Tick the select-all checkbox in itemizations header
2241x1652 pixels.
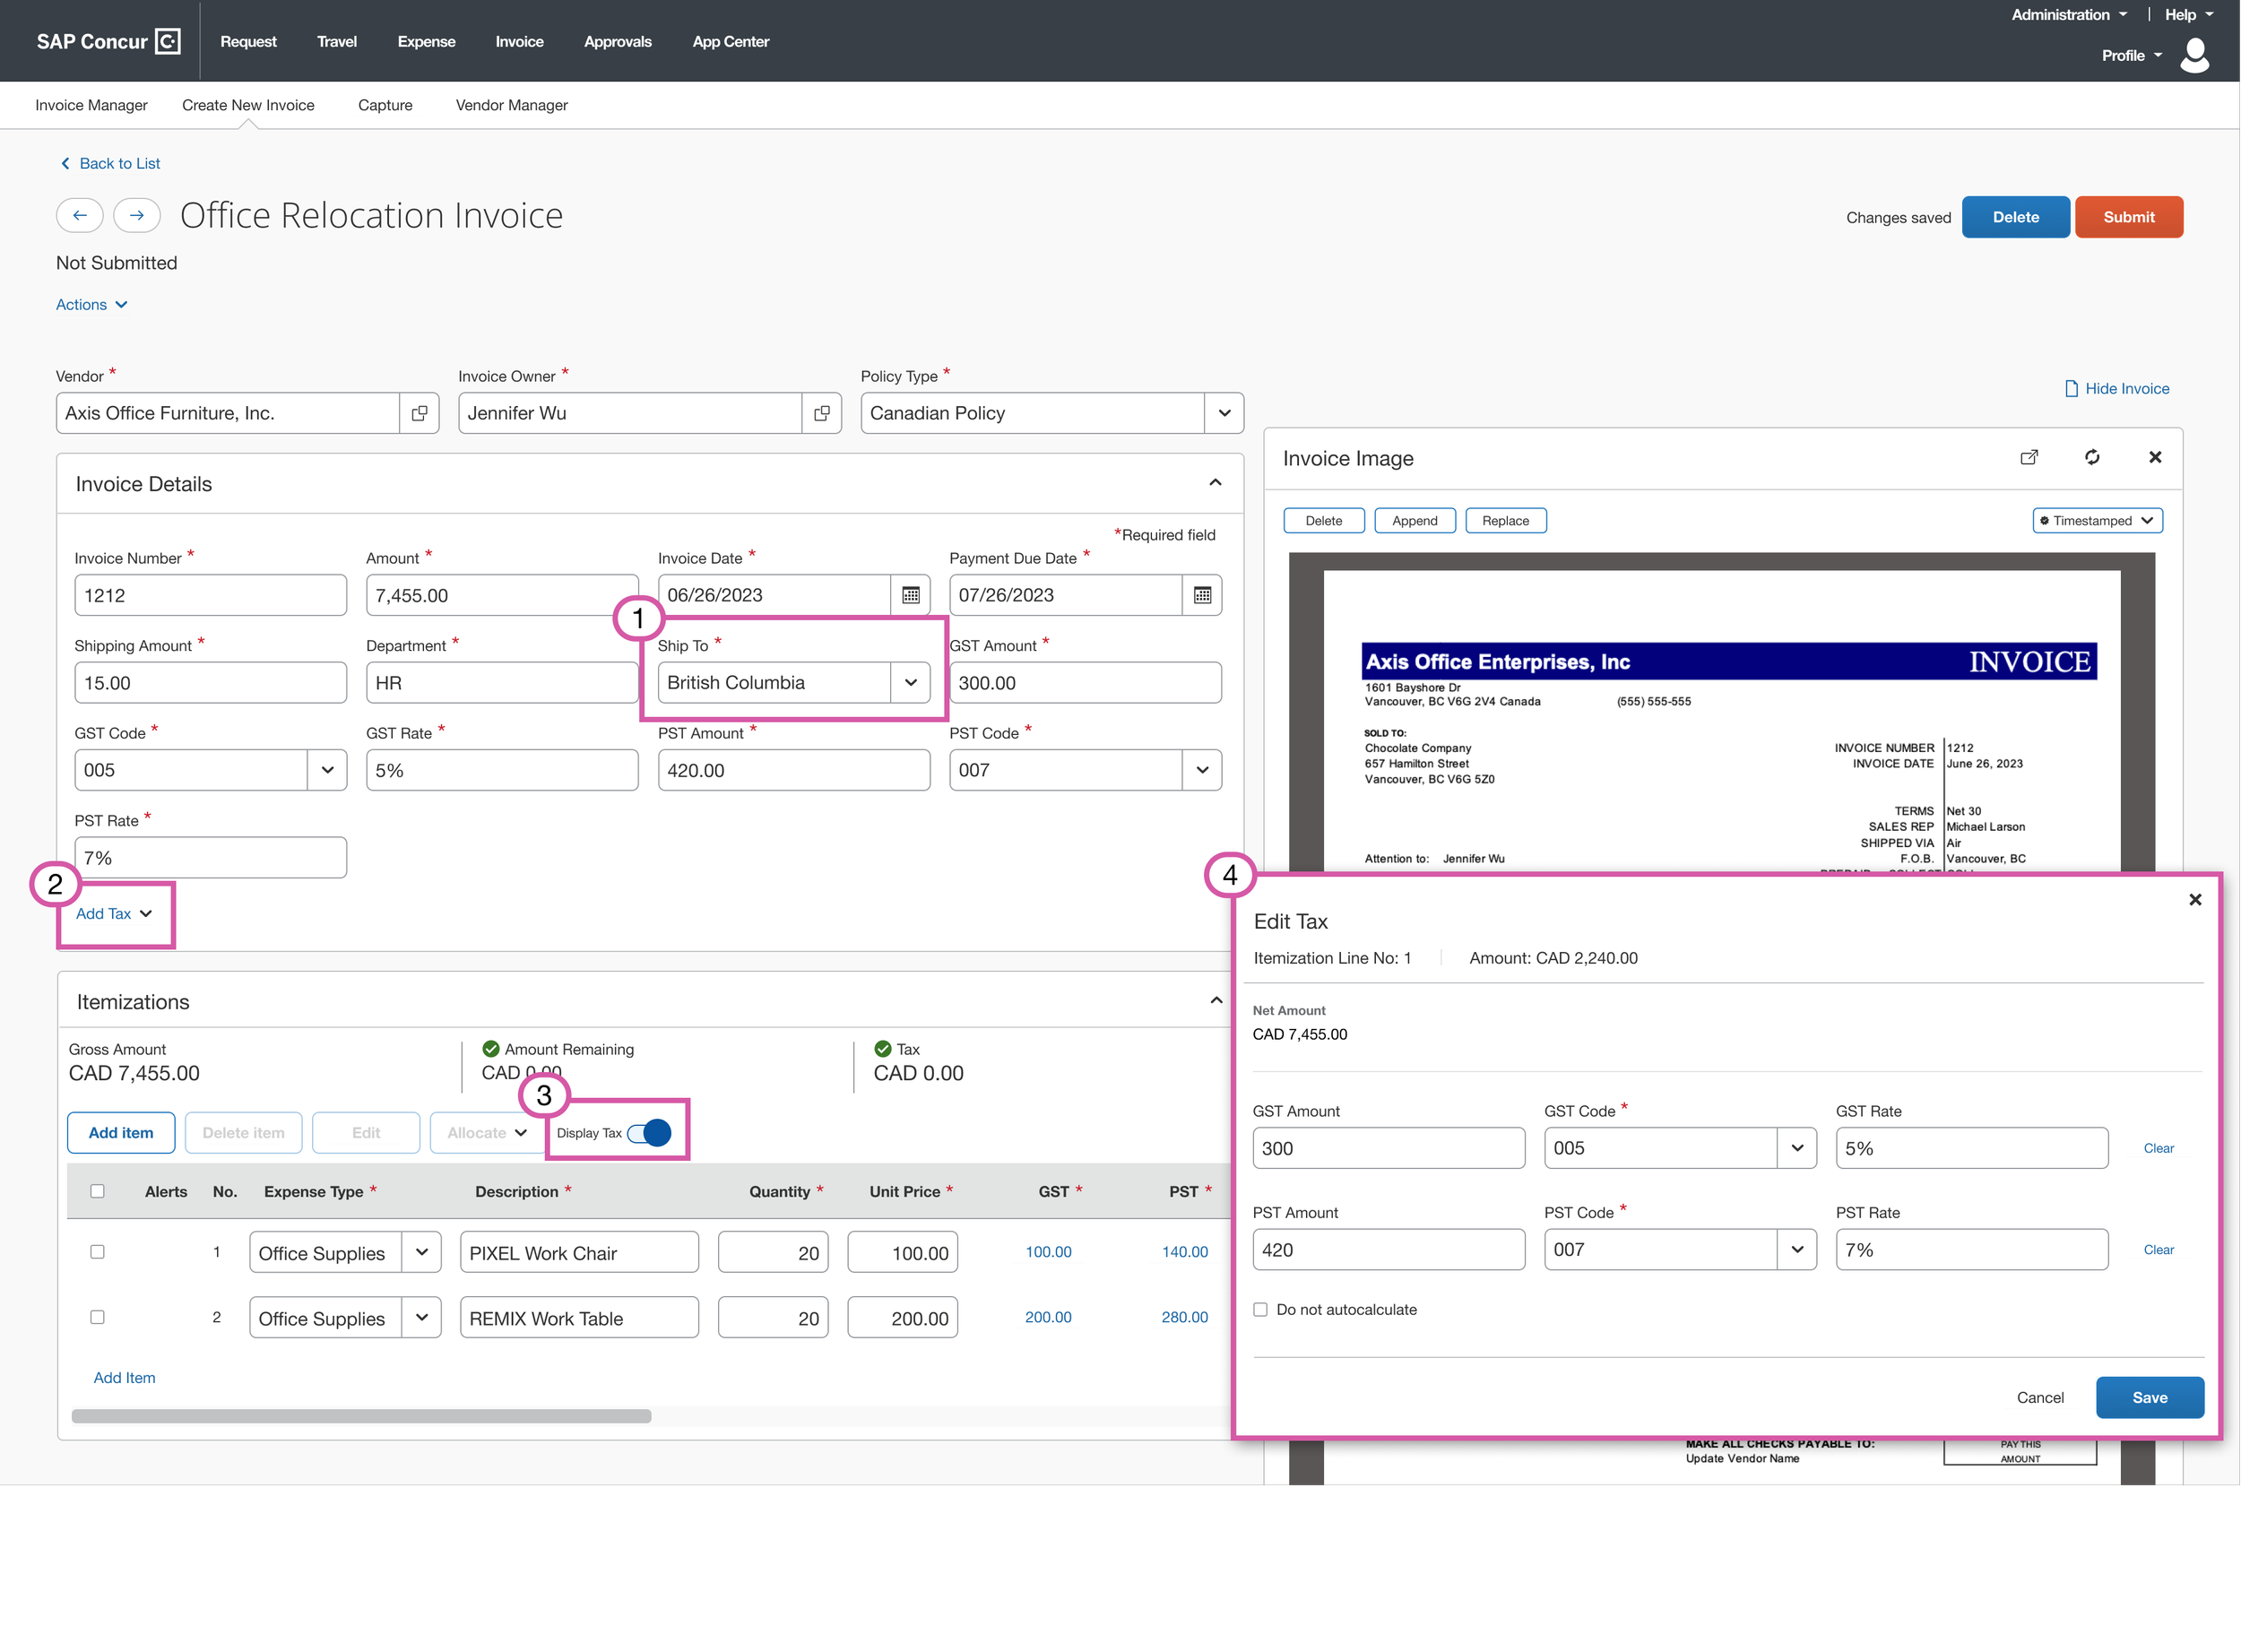[x=97, y=1191]
